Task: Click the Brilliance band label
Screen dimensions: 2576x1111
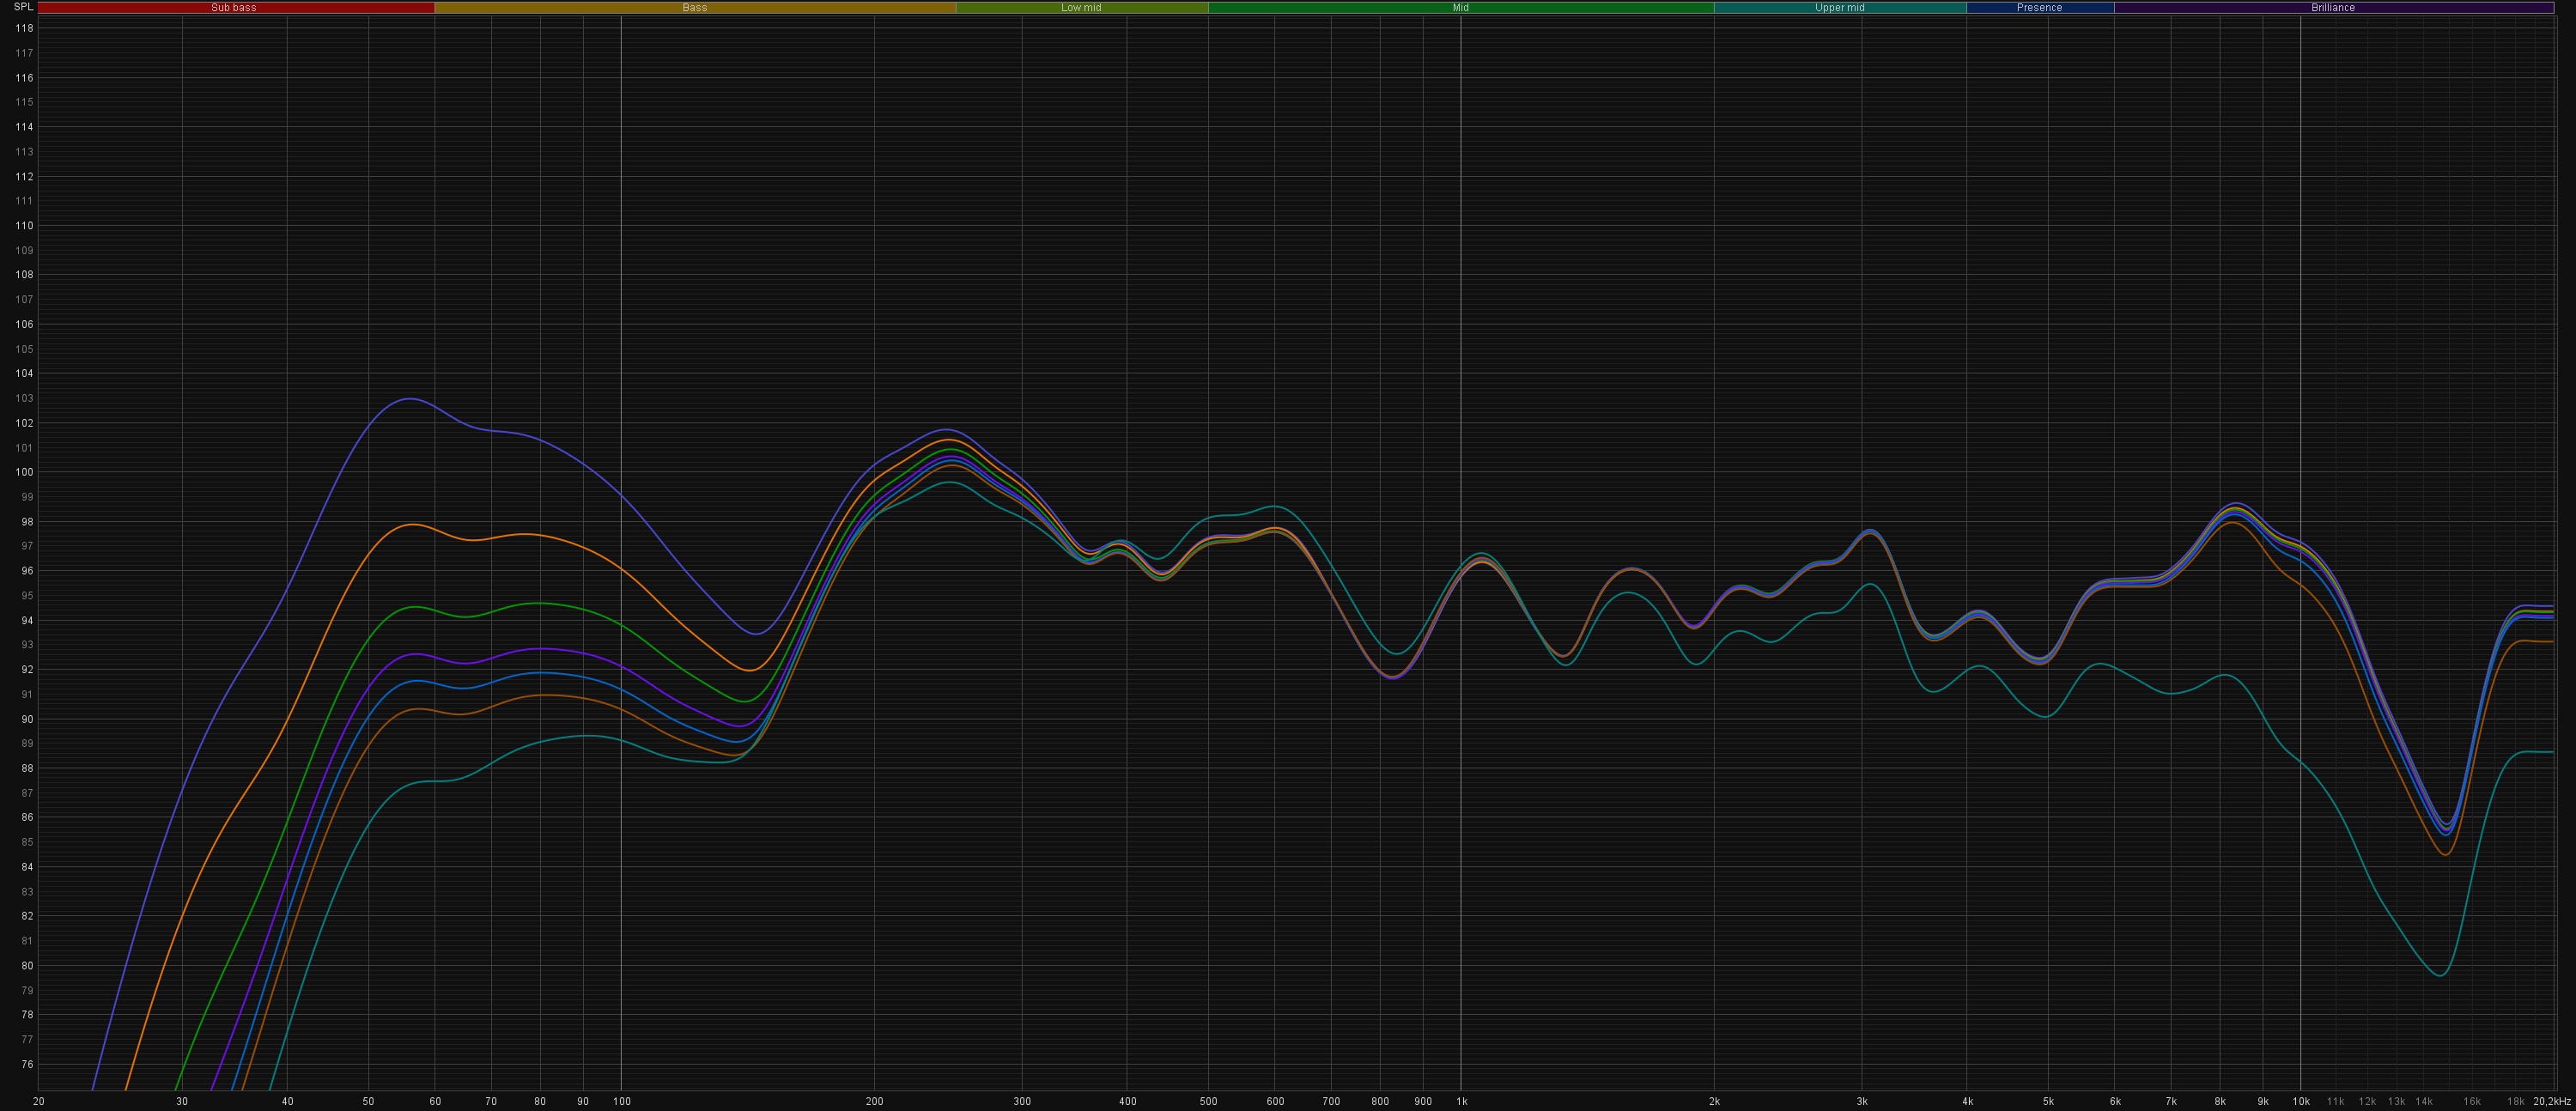Action: tap(2332, 7)
